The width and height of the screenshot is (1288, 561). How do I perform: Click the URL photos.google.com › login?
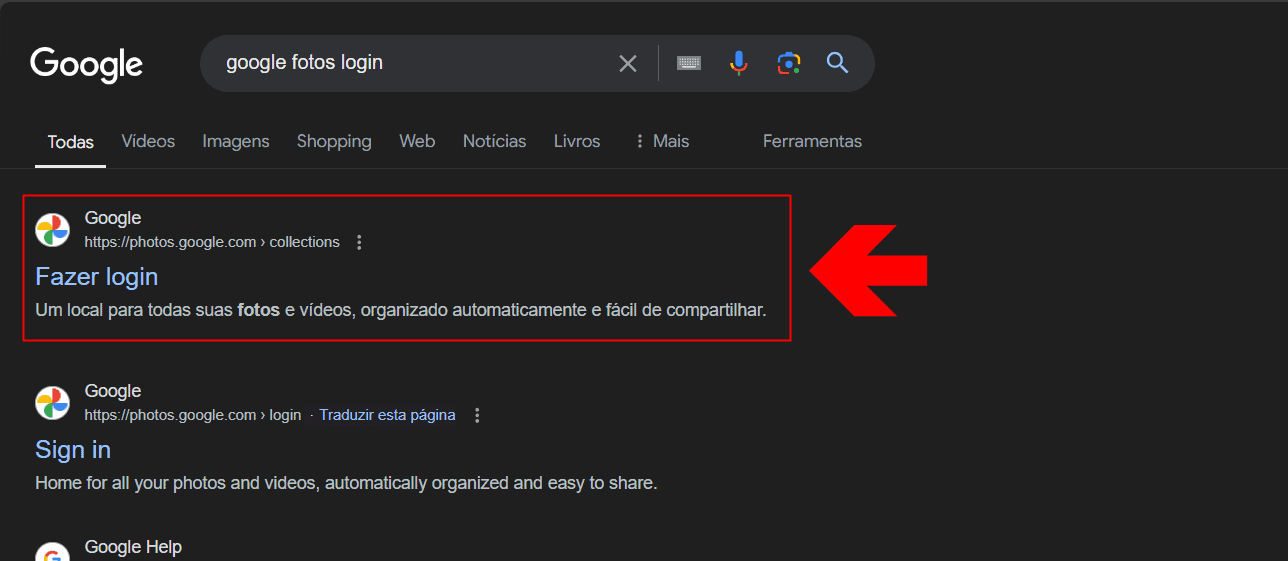tap(193, 415)
